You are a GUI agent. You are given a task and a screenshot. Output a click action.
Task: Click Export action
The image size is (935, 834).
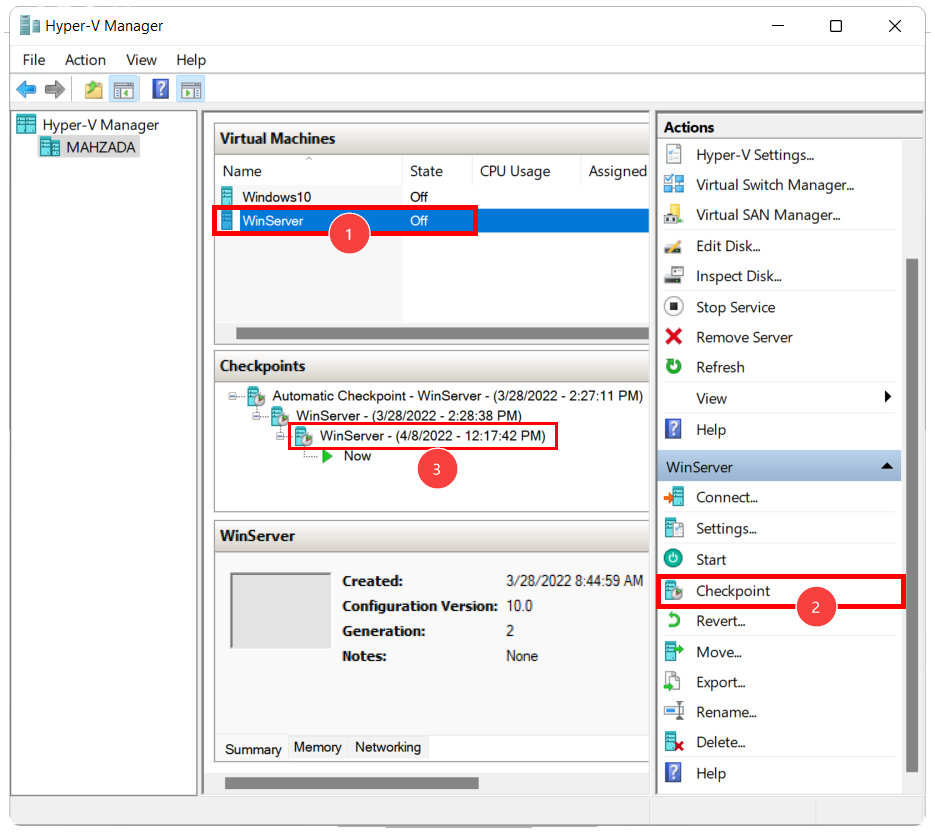tap(720, 682)
